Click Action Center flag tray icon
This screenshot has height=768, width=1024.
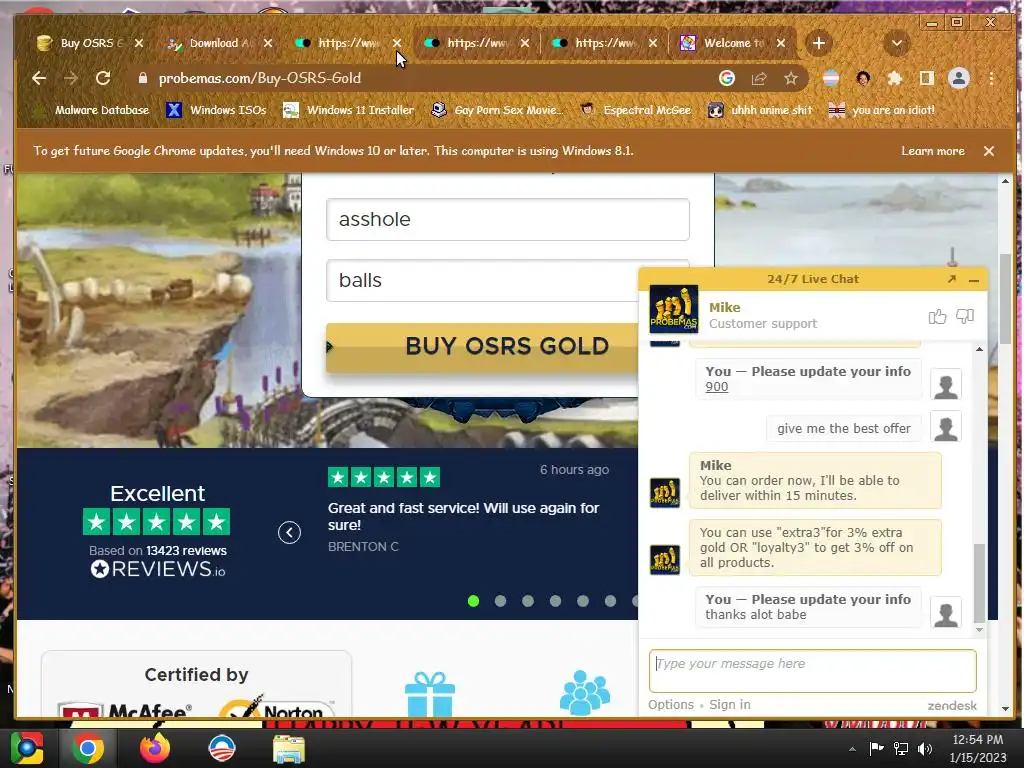click(876, 748)
